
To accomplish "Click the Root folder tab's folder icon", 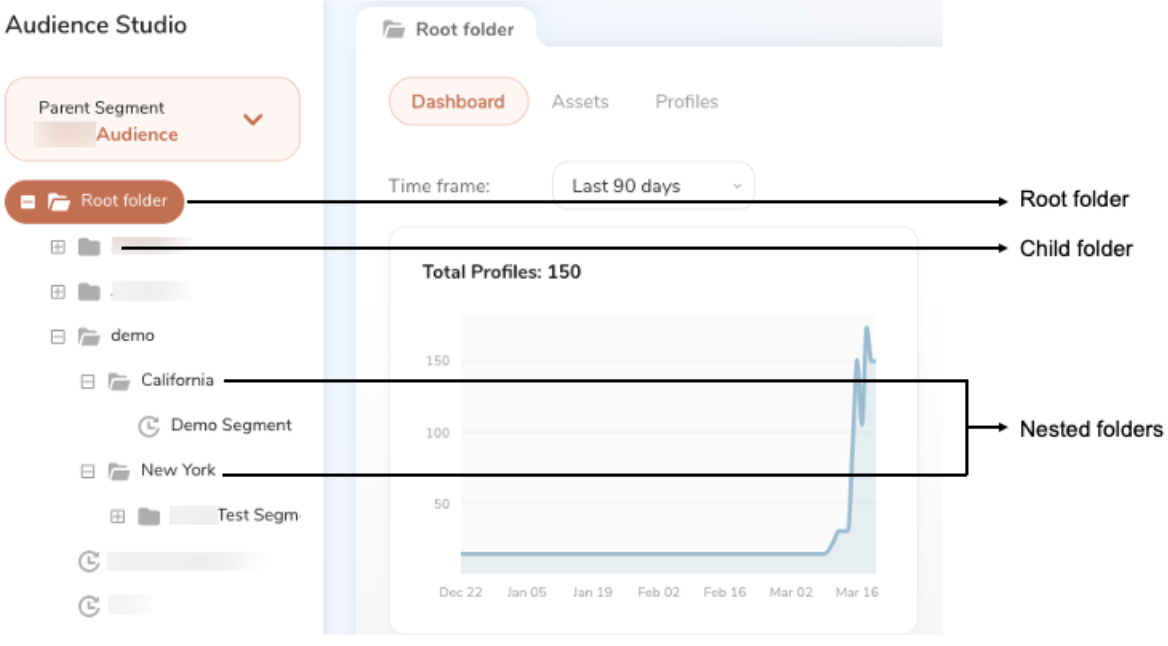I will 393,29.
